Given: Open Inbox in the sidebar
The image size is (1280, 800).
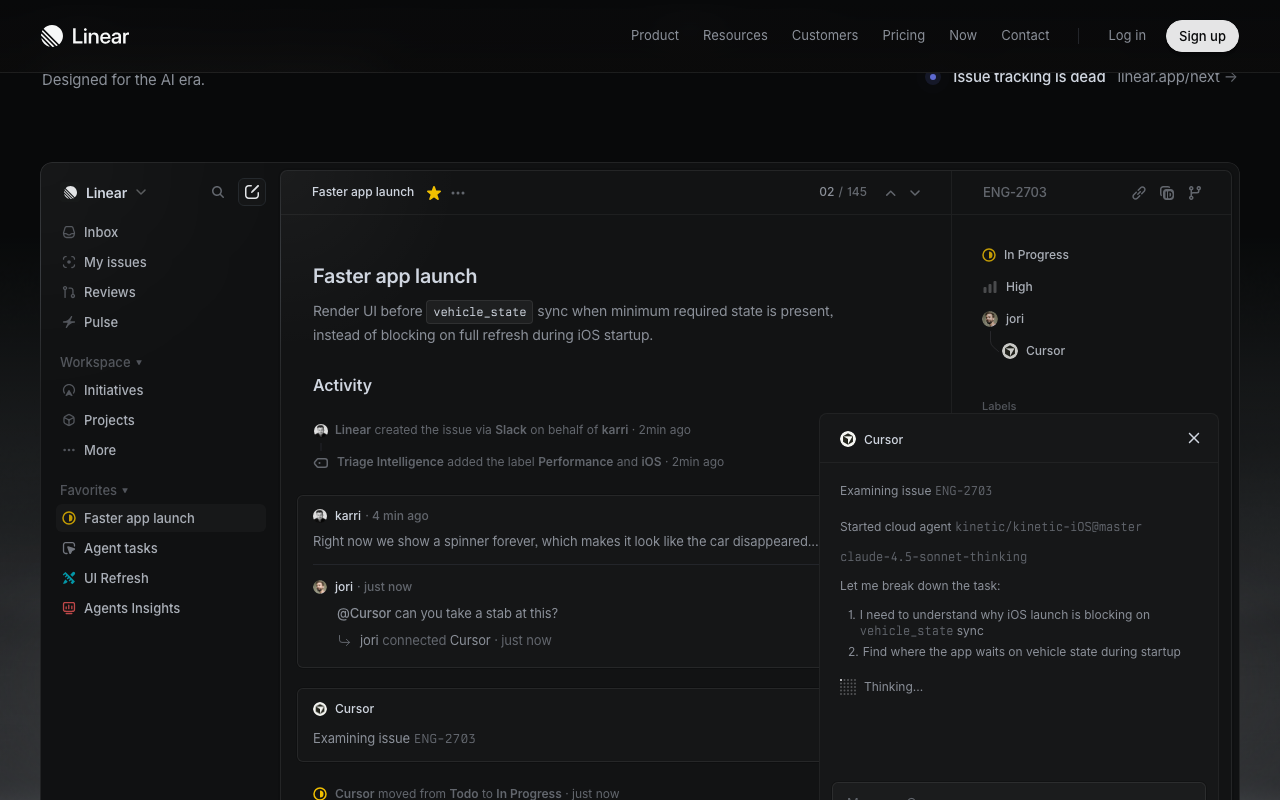Looking at the screenshot, I should coord(160,232).
